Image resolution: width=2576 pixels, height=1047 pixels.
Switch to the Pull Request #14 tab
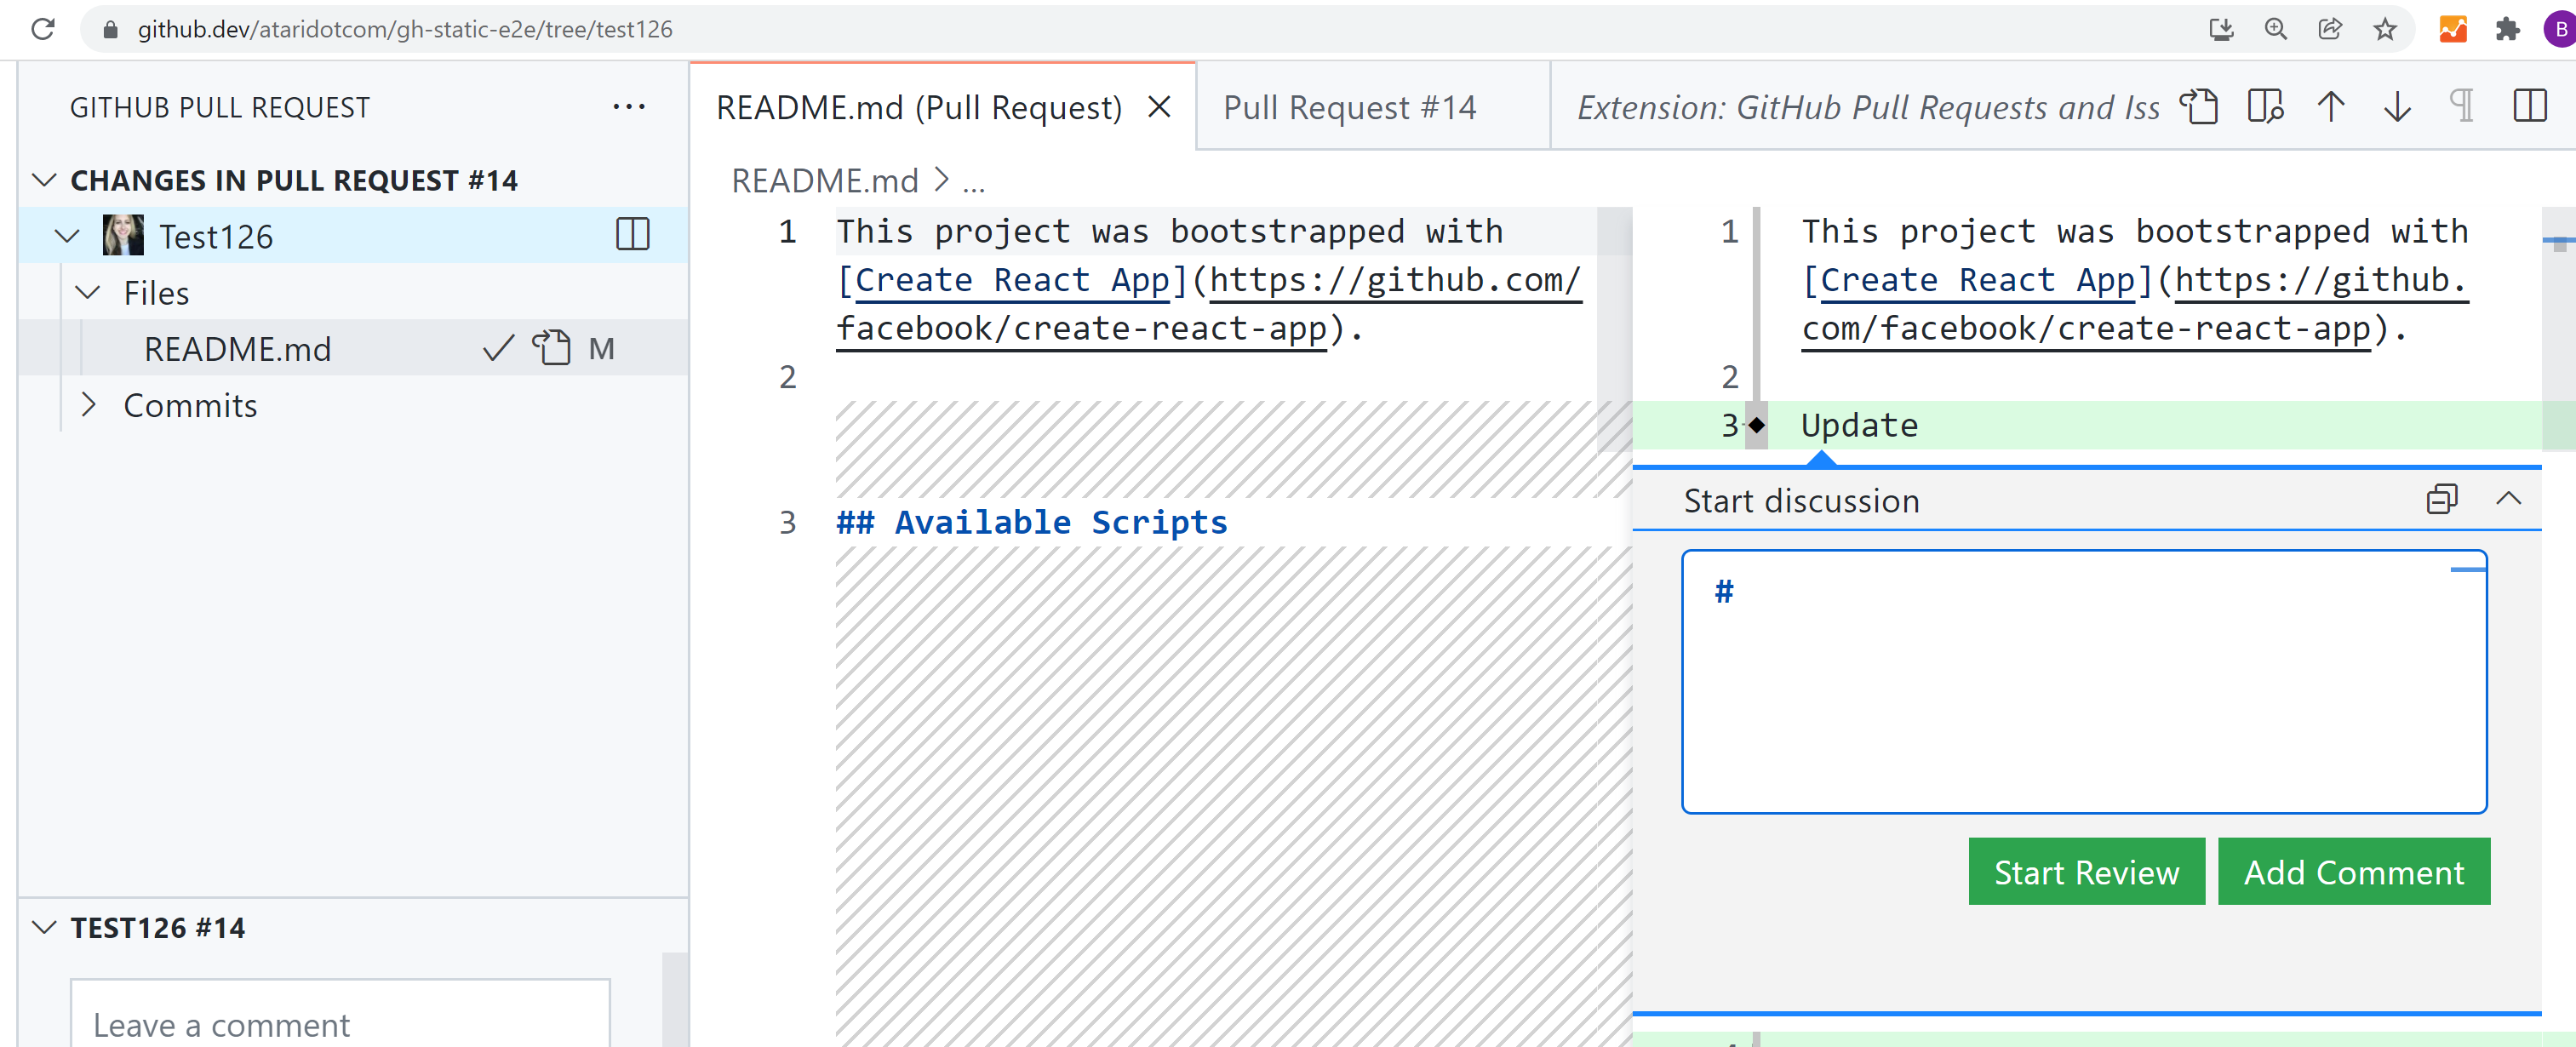click(1350, 106)
